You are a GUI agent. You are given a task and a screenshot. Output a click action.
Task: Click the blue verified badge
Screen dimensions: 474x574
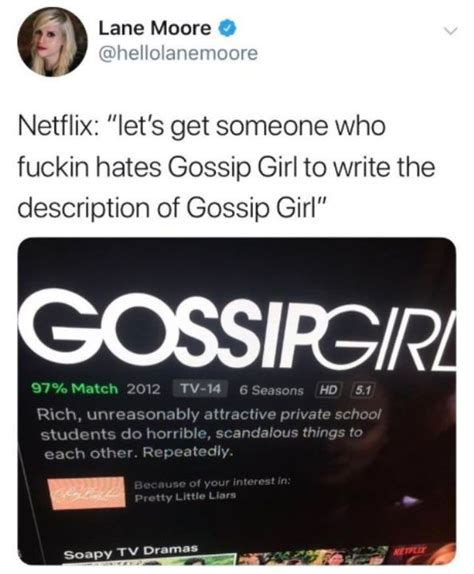(x=229, y=28)
